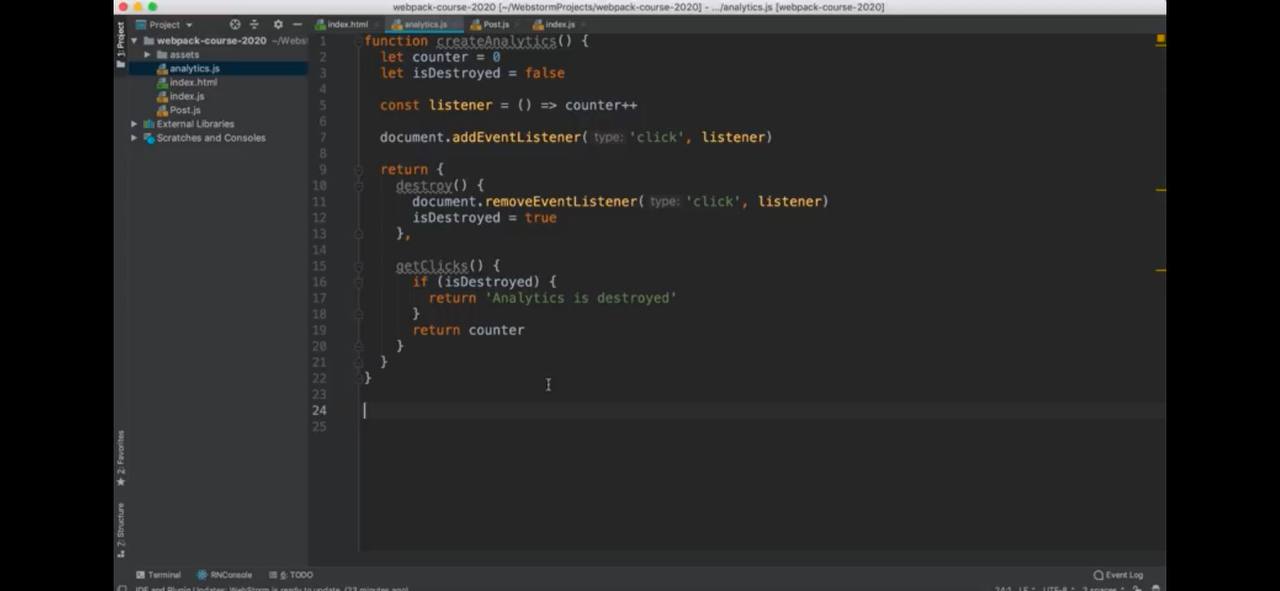Select index.js in the project tree
1280x591 pixels.
tap(180, 97)
